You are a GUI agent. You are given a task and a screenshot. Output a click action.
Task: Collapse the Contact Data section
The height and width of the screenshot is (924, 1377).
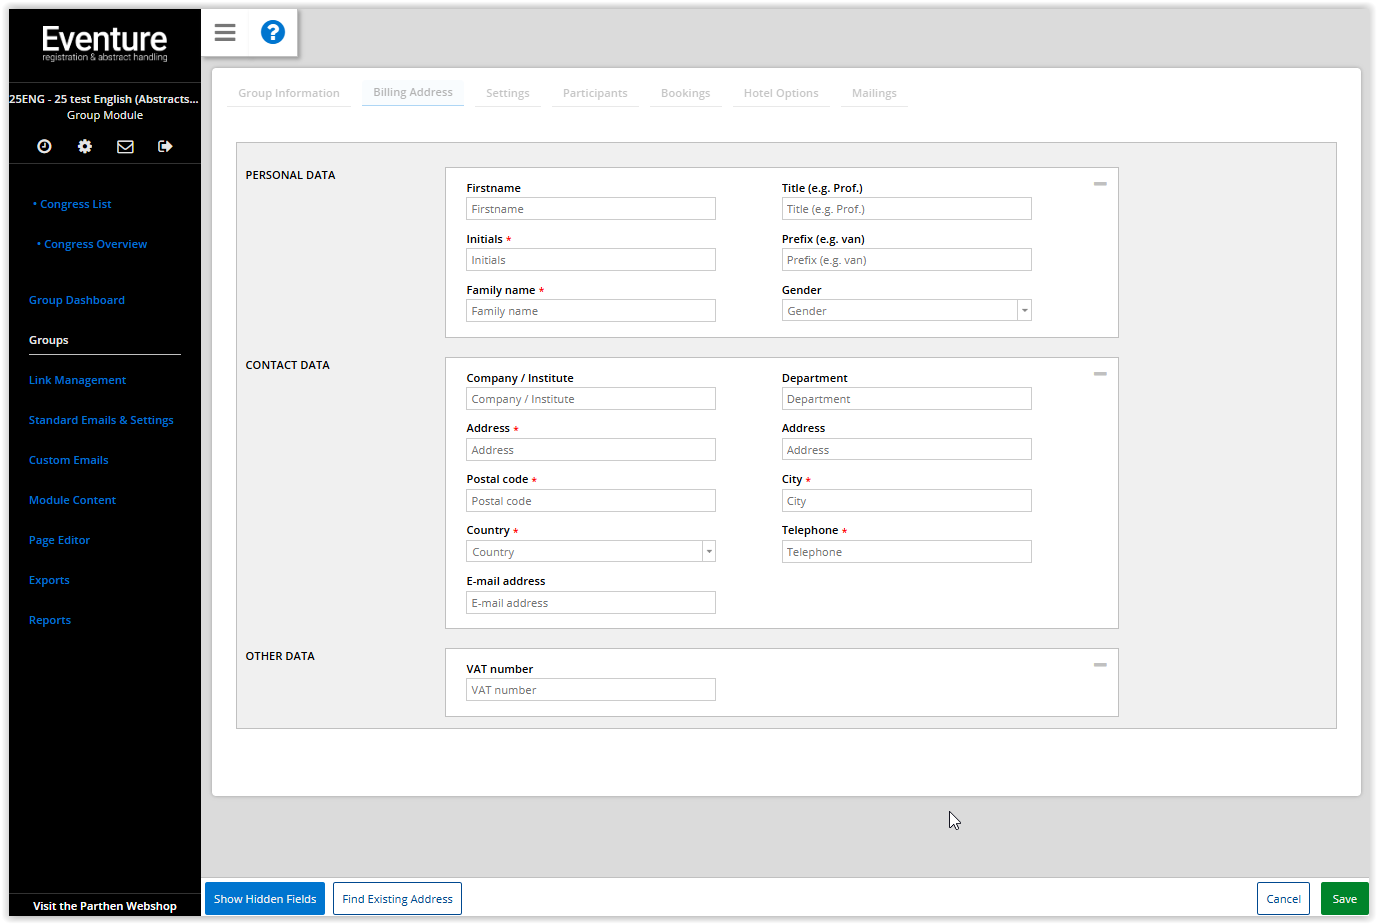point(1100,374)
